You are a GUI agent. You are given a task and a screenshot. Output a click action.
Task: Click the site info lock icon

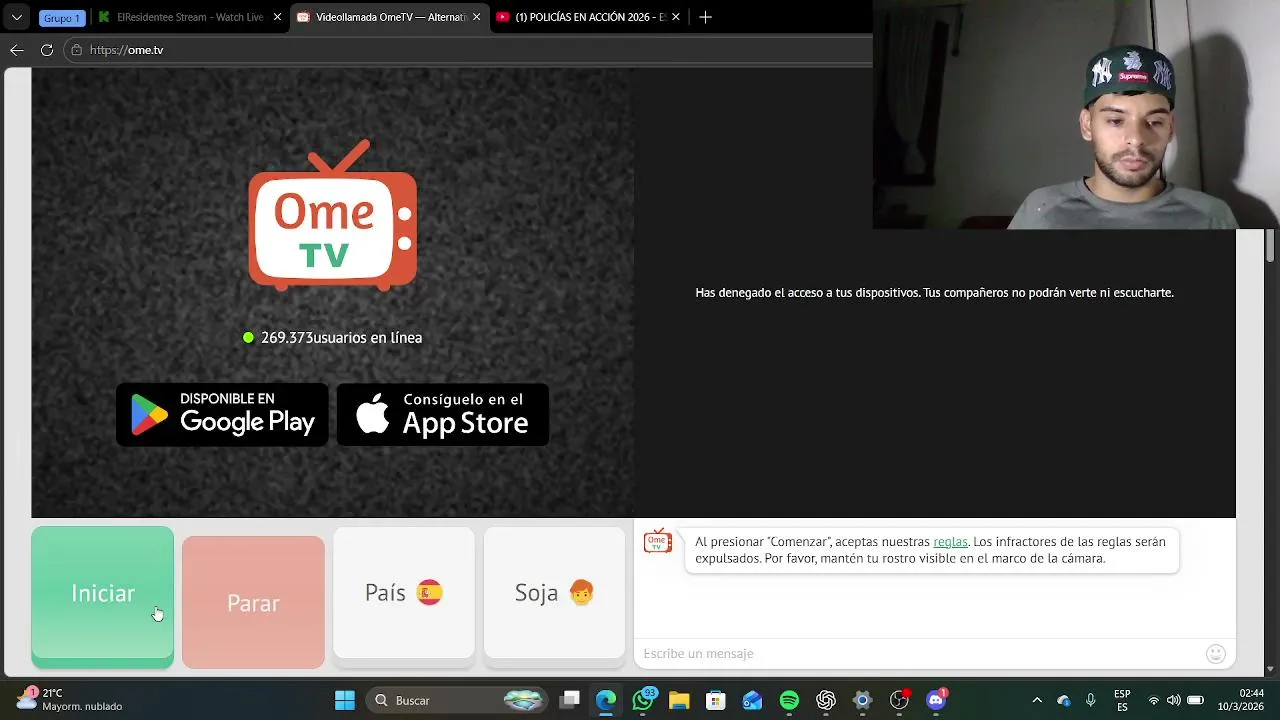(x=76, y=50)
